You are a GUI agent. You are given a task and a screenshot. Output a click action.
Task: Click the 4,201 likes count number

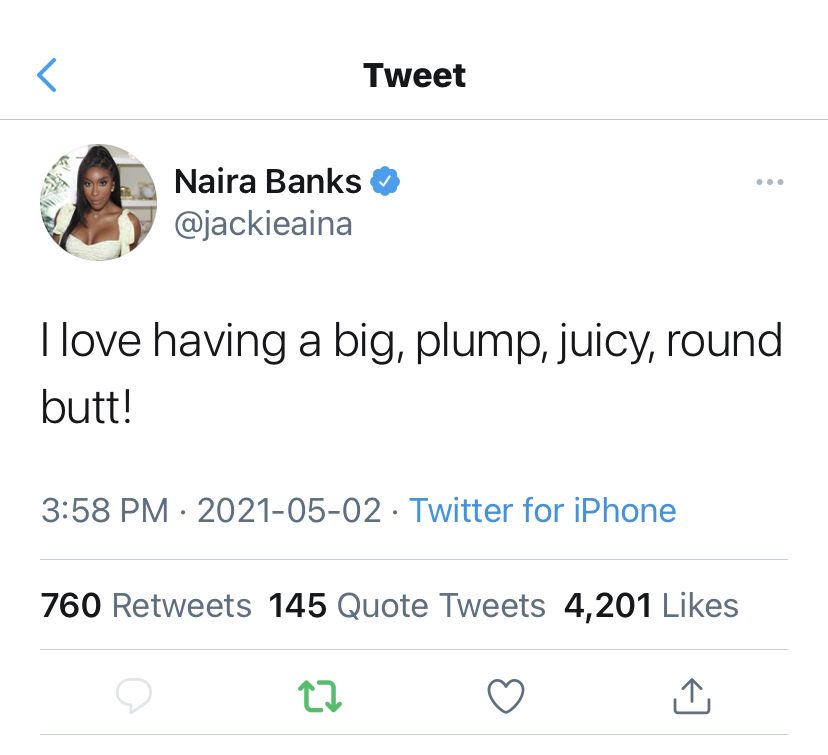point(607,606)
